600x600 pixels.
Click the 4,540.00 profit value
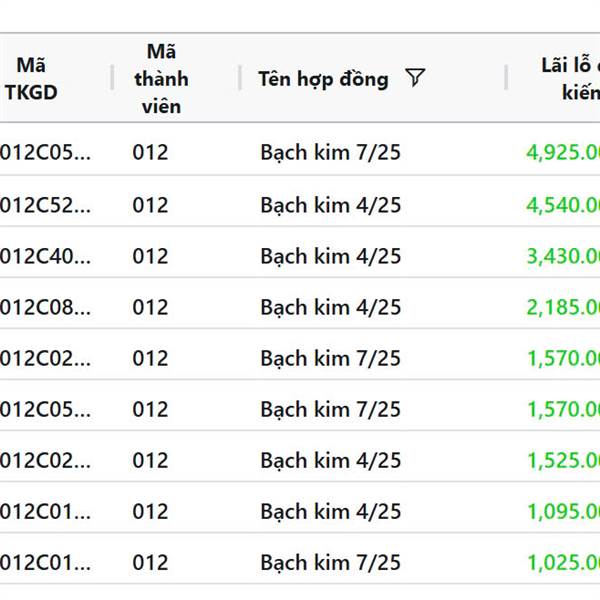click(x=562, y=205)
